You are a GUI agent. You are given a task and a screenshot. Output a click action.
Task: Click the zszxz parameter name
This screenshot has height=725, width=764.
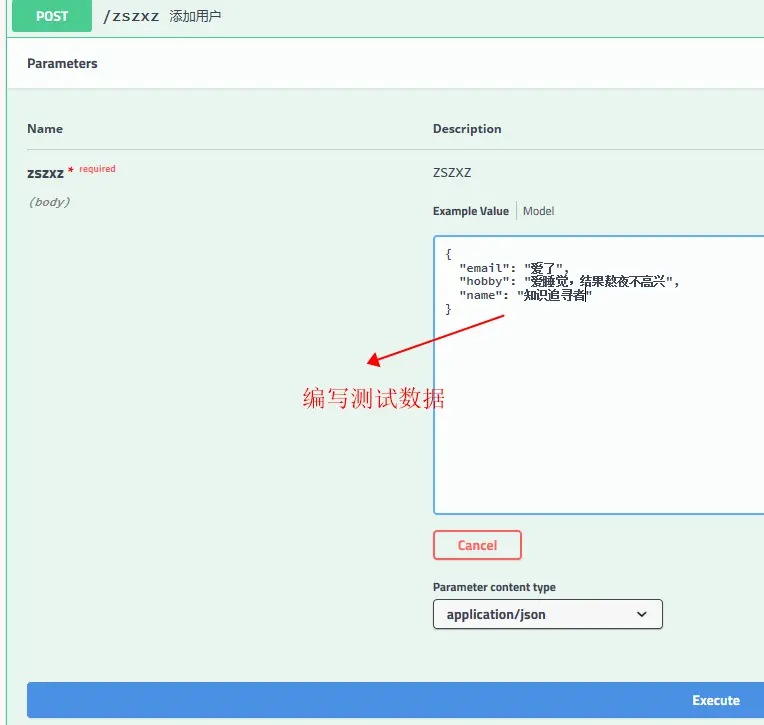point(45,173)
